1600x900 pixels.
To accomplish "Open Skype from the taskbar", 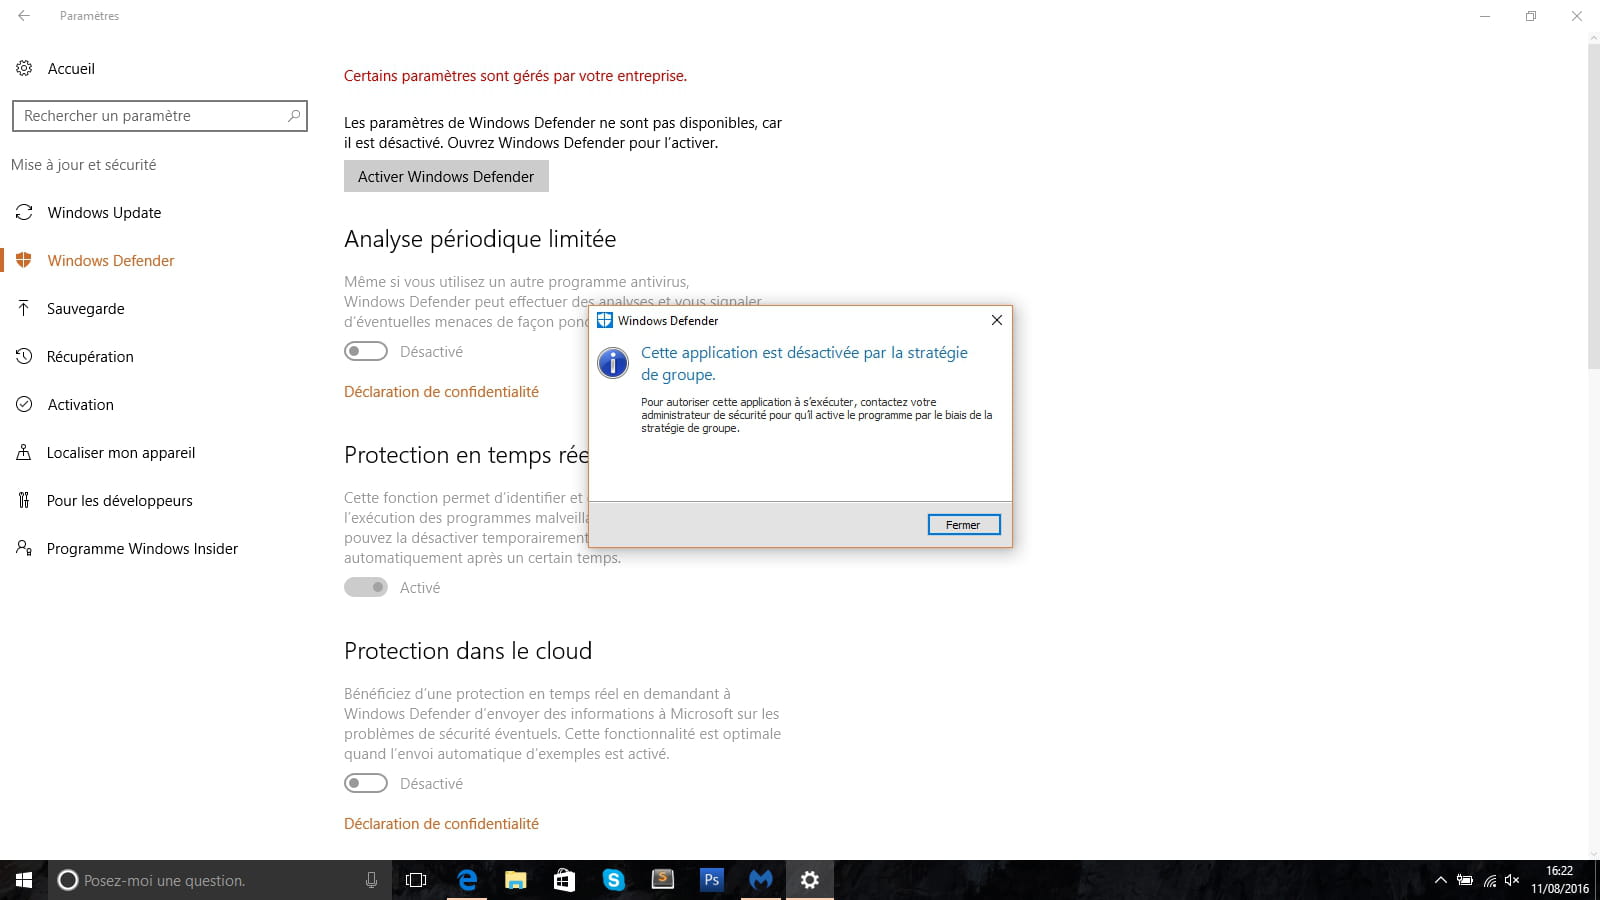I will click(x=614, y=880).
